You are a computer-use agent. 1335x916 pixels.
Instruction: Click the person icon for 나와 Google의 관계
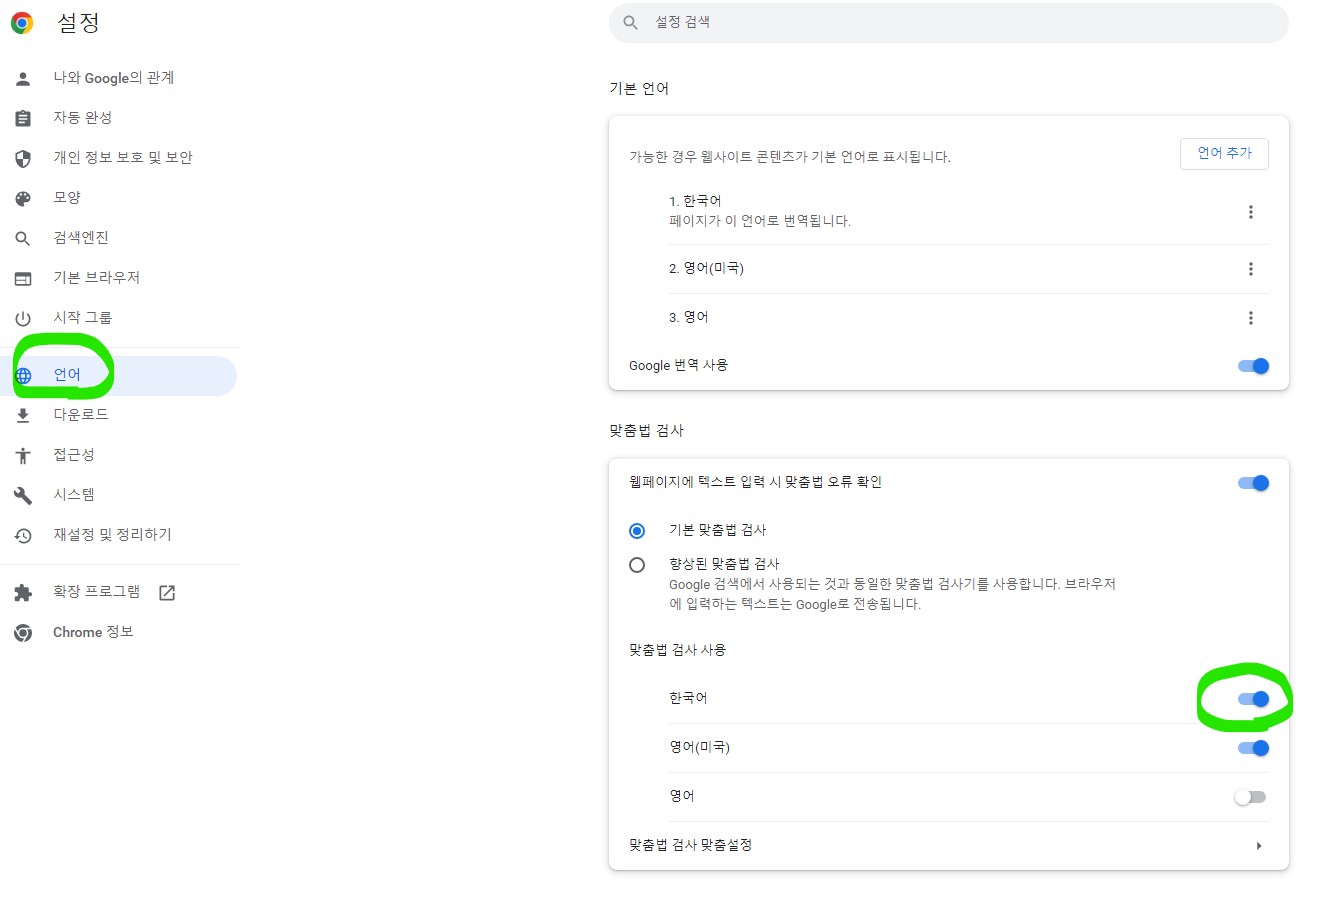23,78
